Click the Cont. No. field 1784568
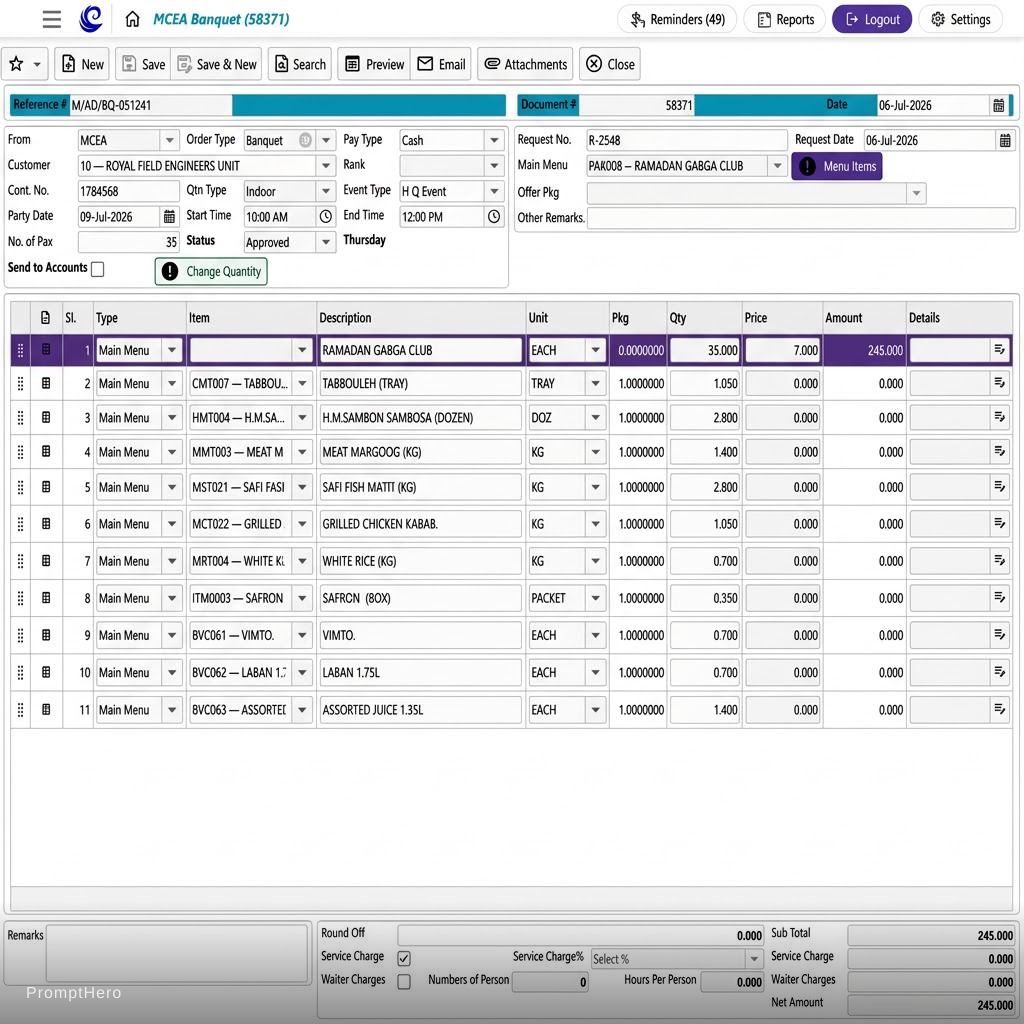Screen dimensions: 1024x1024 pyautogui.click(x=129, y=191)
